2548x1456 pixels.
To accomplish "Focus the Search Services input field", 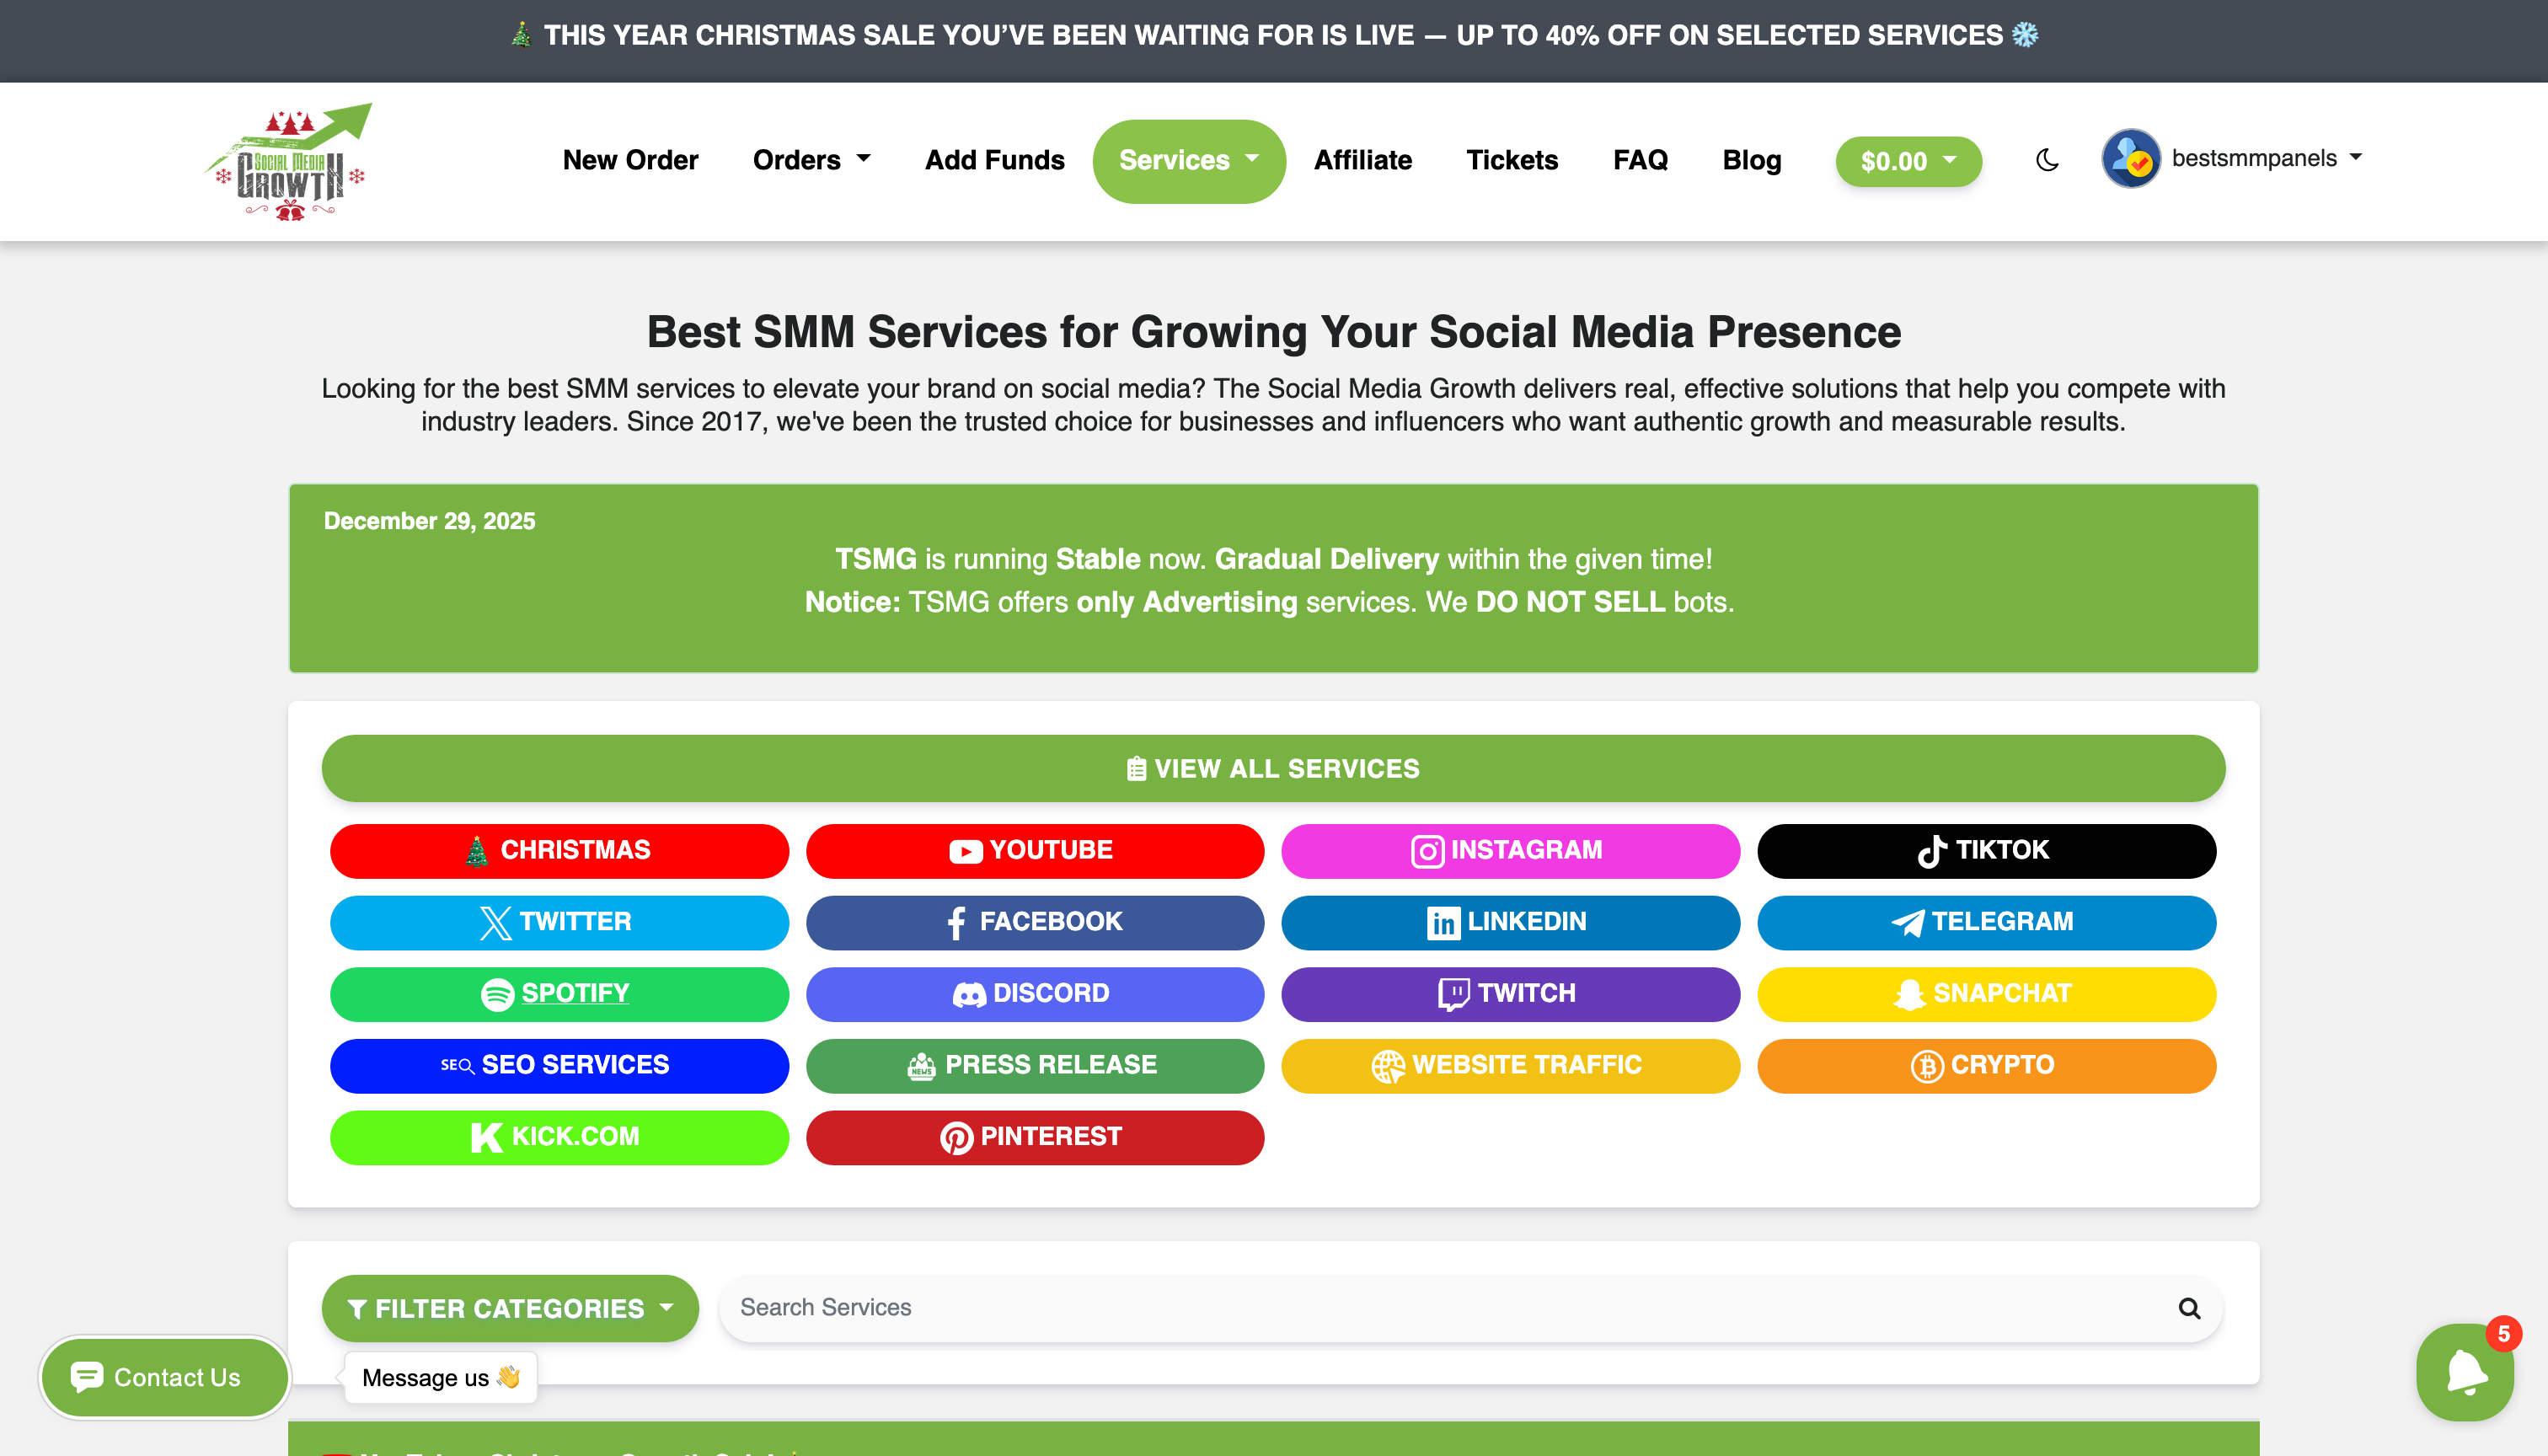I will 1440,1308.
